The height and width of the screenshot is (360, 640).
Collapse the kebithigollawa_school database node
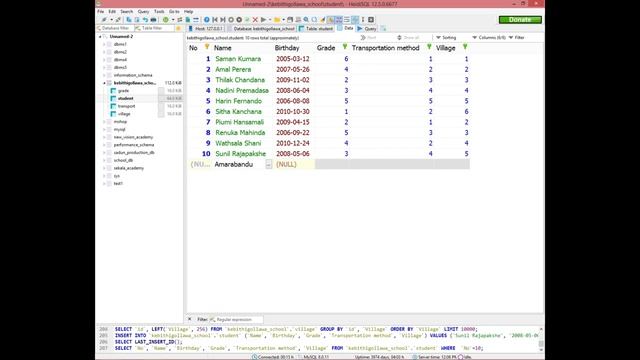point(104,83)
